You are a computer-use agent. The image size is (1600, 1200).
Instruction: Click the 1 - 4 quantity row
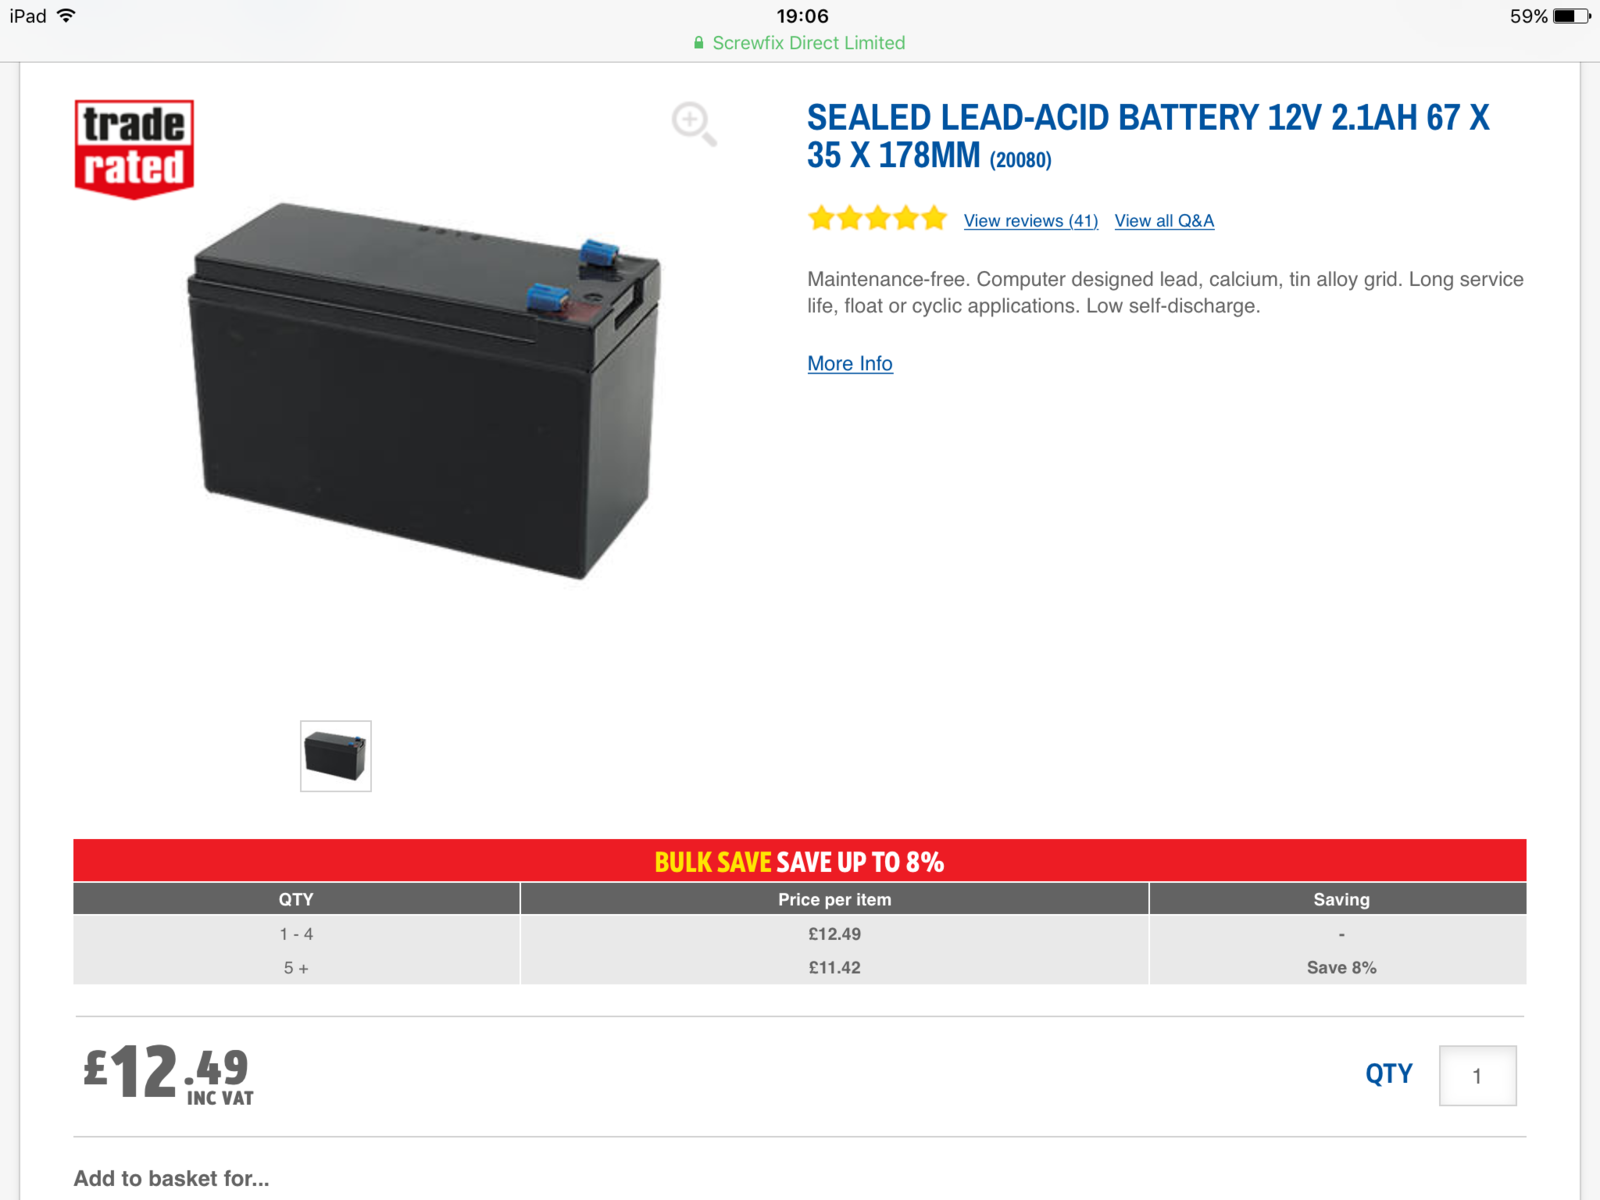click(x=296, y=934)
